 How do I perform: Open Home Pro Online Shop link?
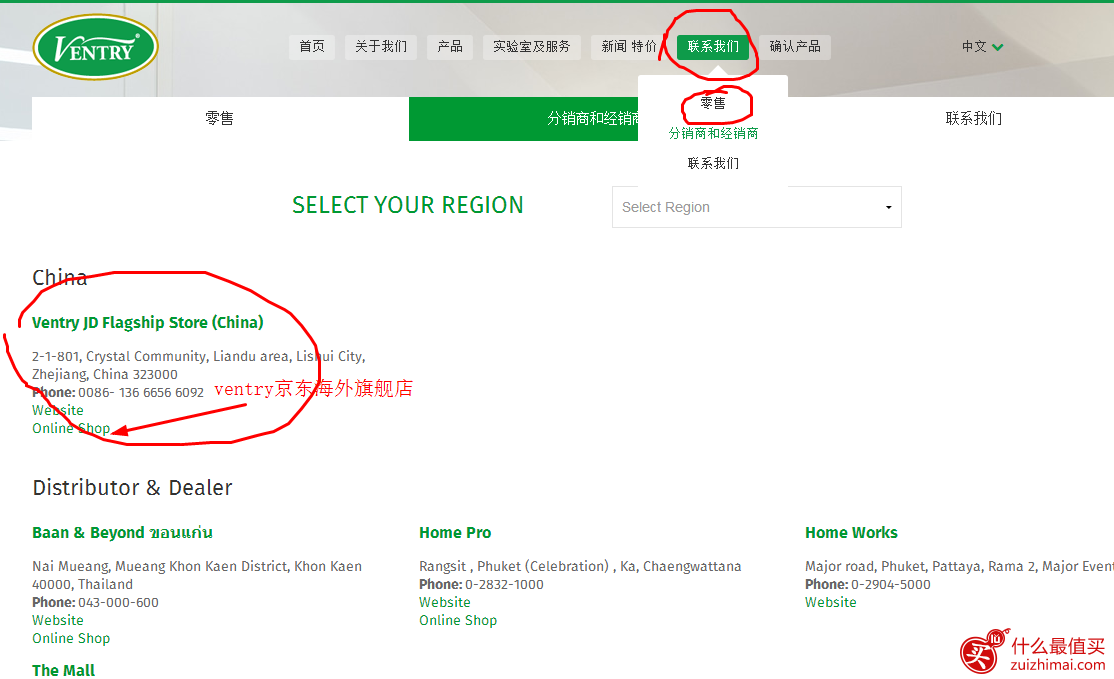click(x=458, y=620)
